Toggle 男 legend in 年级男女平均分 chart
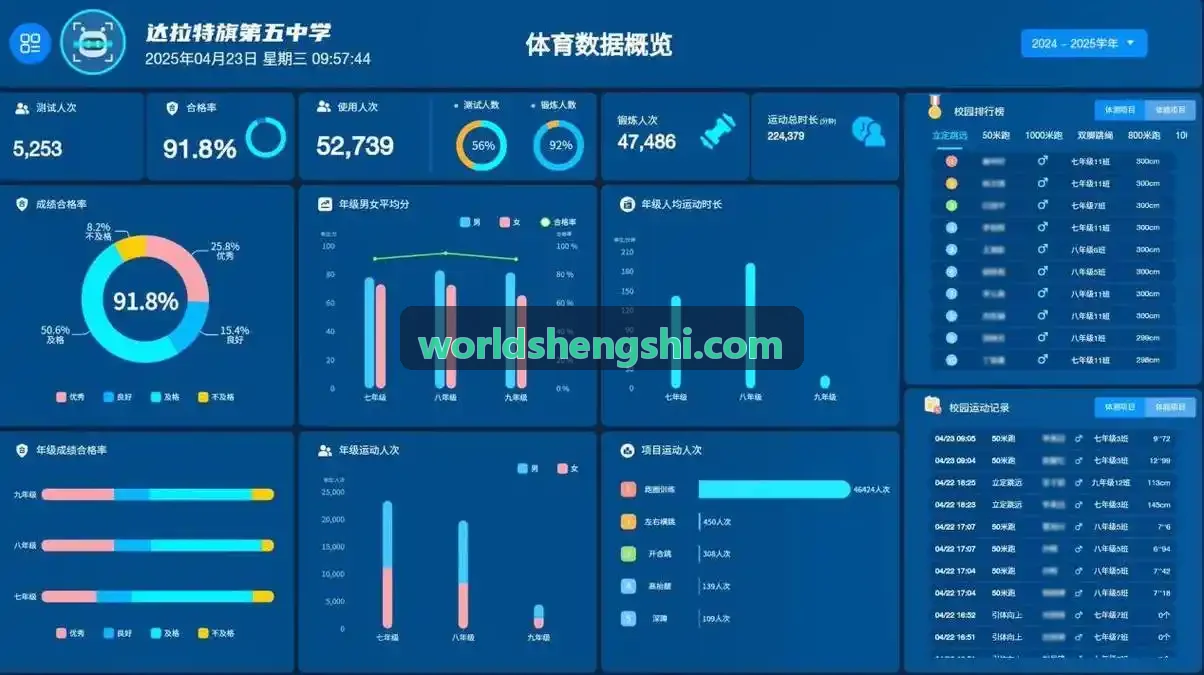The image size is (1204, 675). (x=470, y=222)
